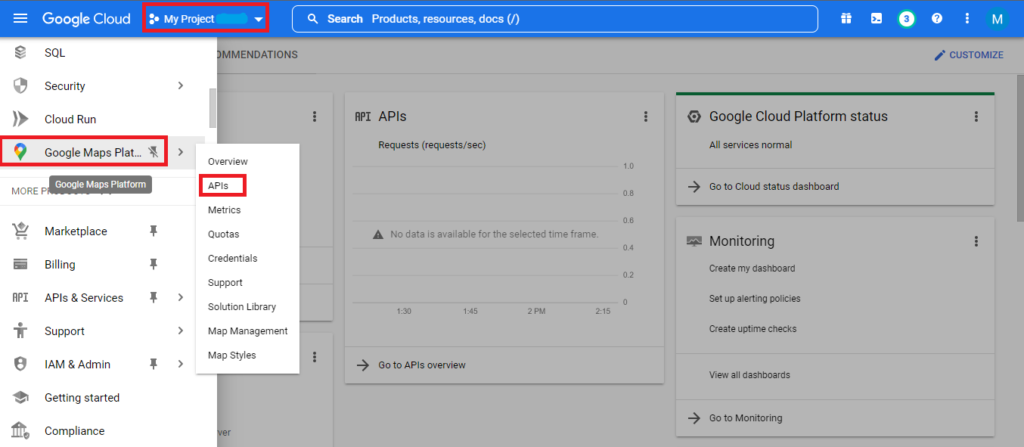Click the 'All services normal' status text
1024x447 pixels.
(x=750, y=145)
